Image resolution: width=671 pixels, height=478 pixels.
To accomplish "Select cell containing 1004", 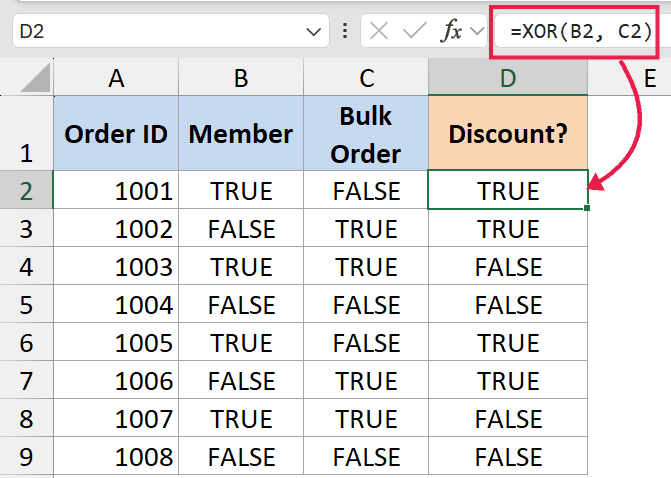I will [x=116, y=304].
